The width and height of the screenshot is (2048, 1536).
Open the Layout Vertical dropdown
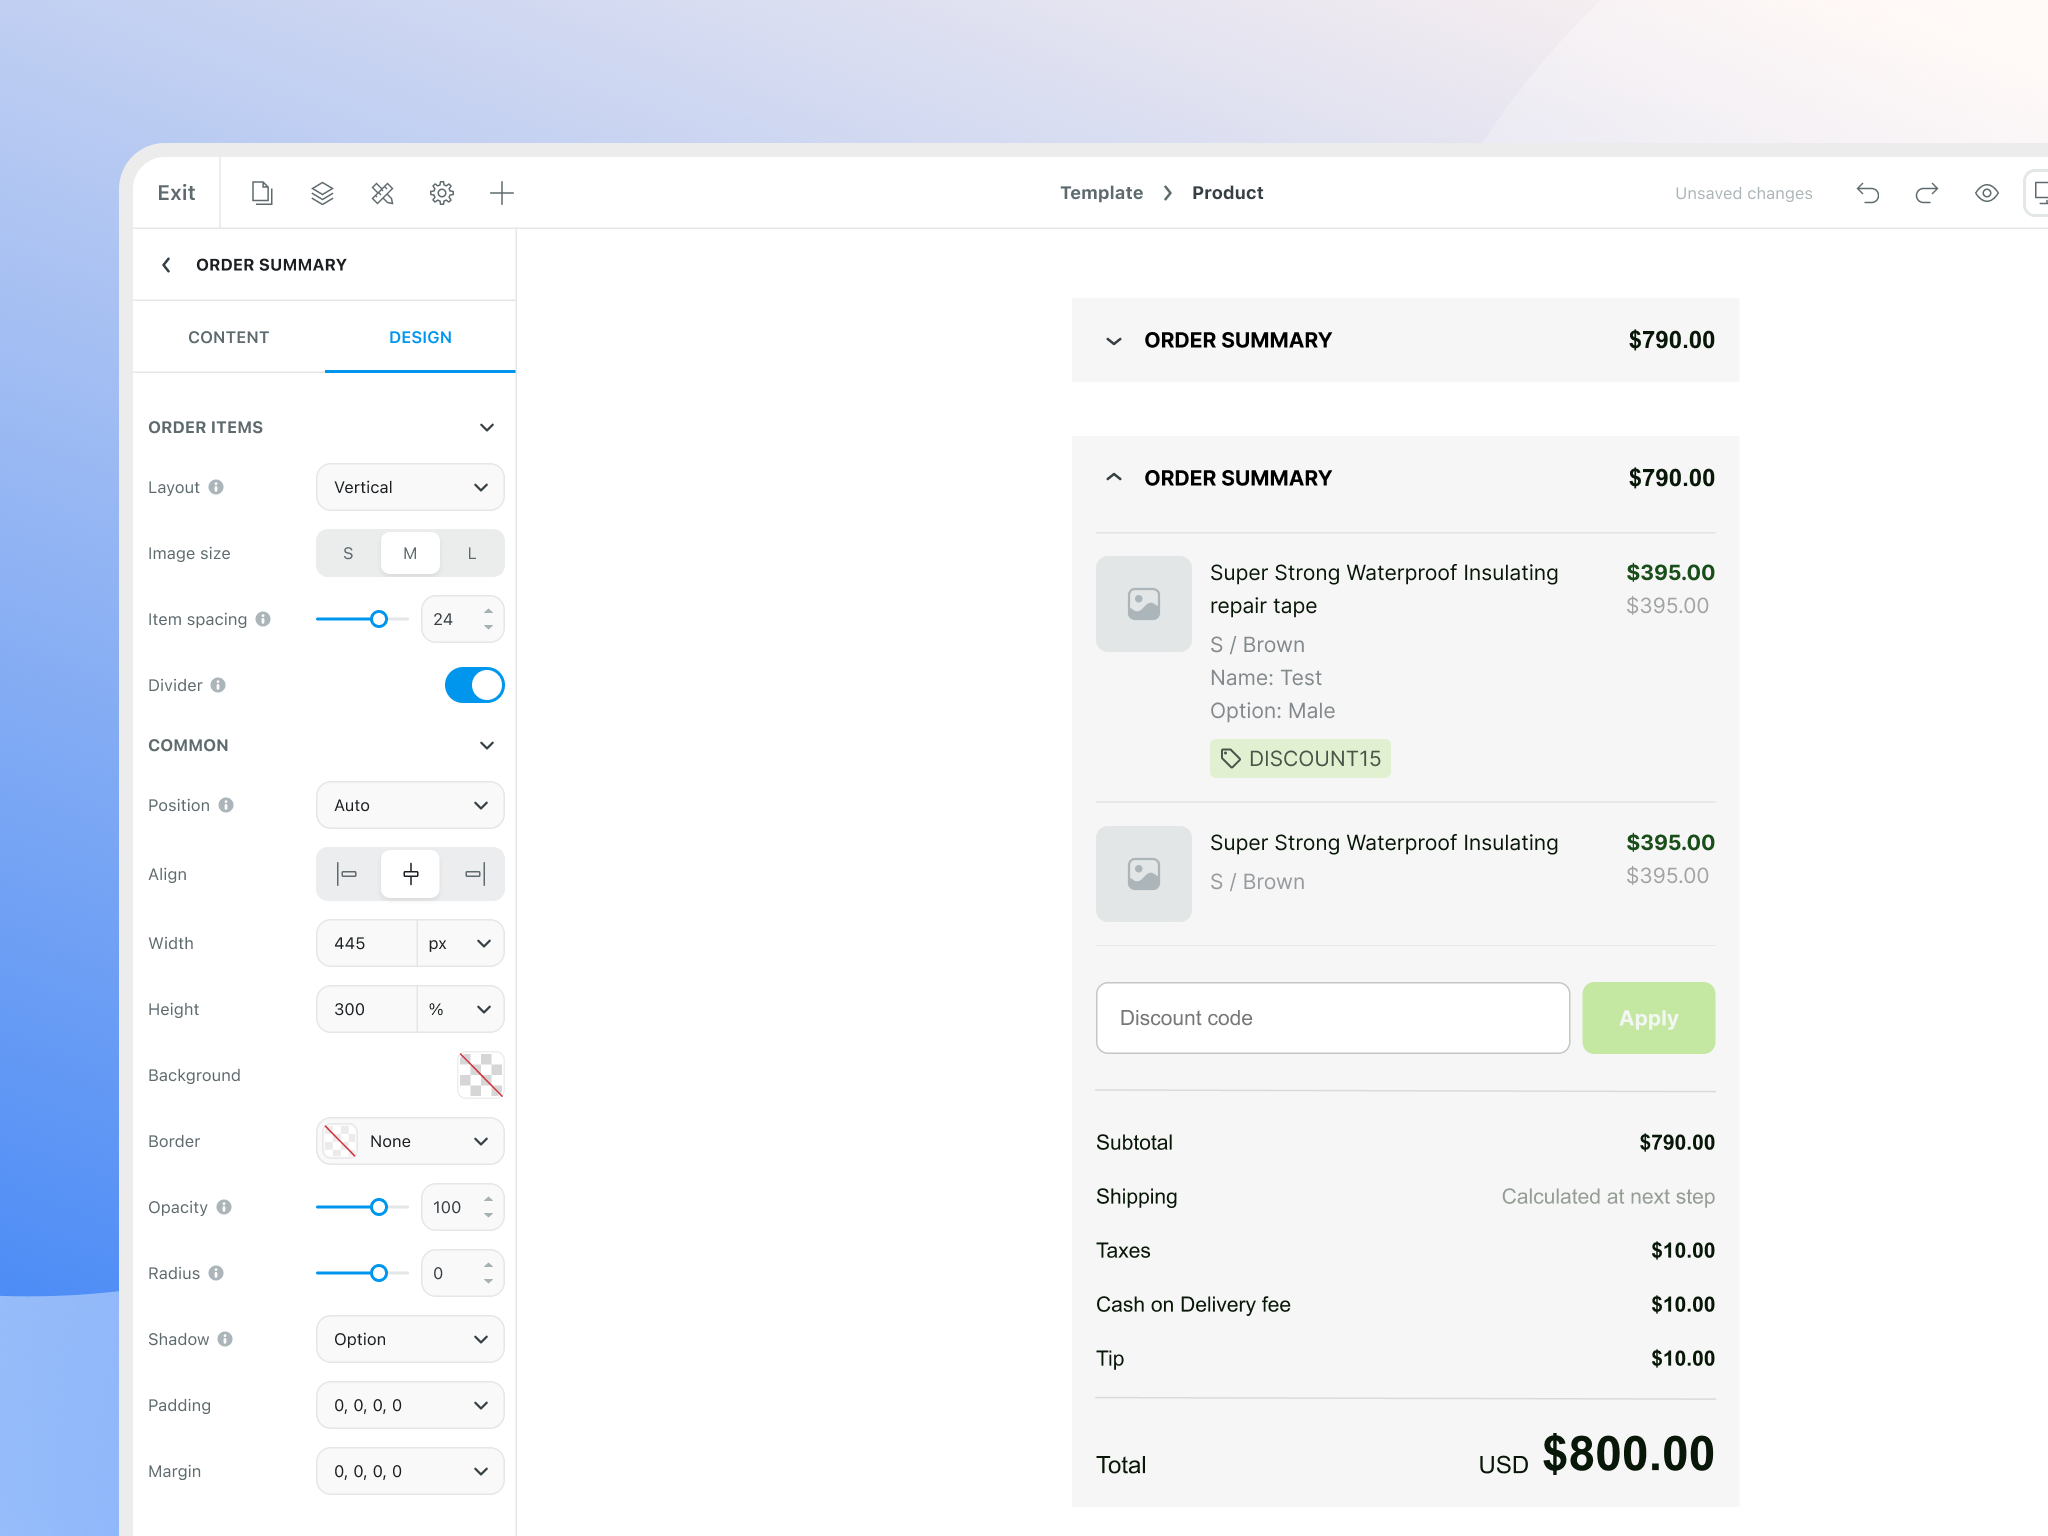410,487
